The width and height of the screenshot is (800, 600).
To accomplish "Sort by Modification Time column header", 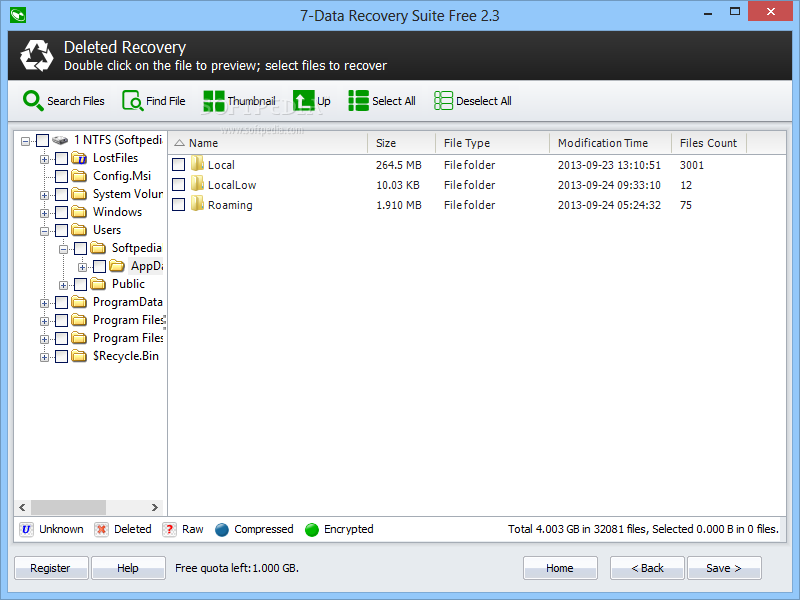I will click(x=610, y=143).
